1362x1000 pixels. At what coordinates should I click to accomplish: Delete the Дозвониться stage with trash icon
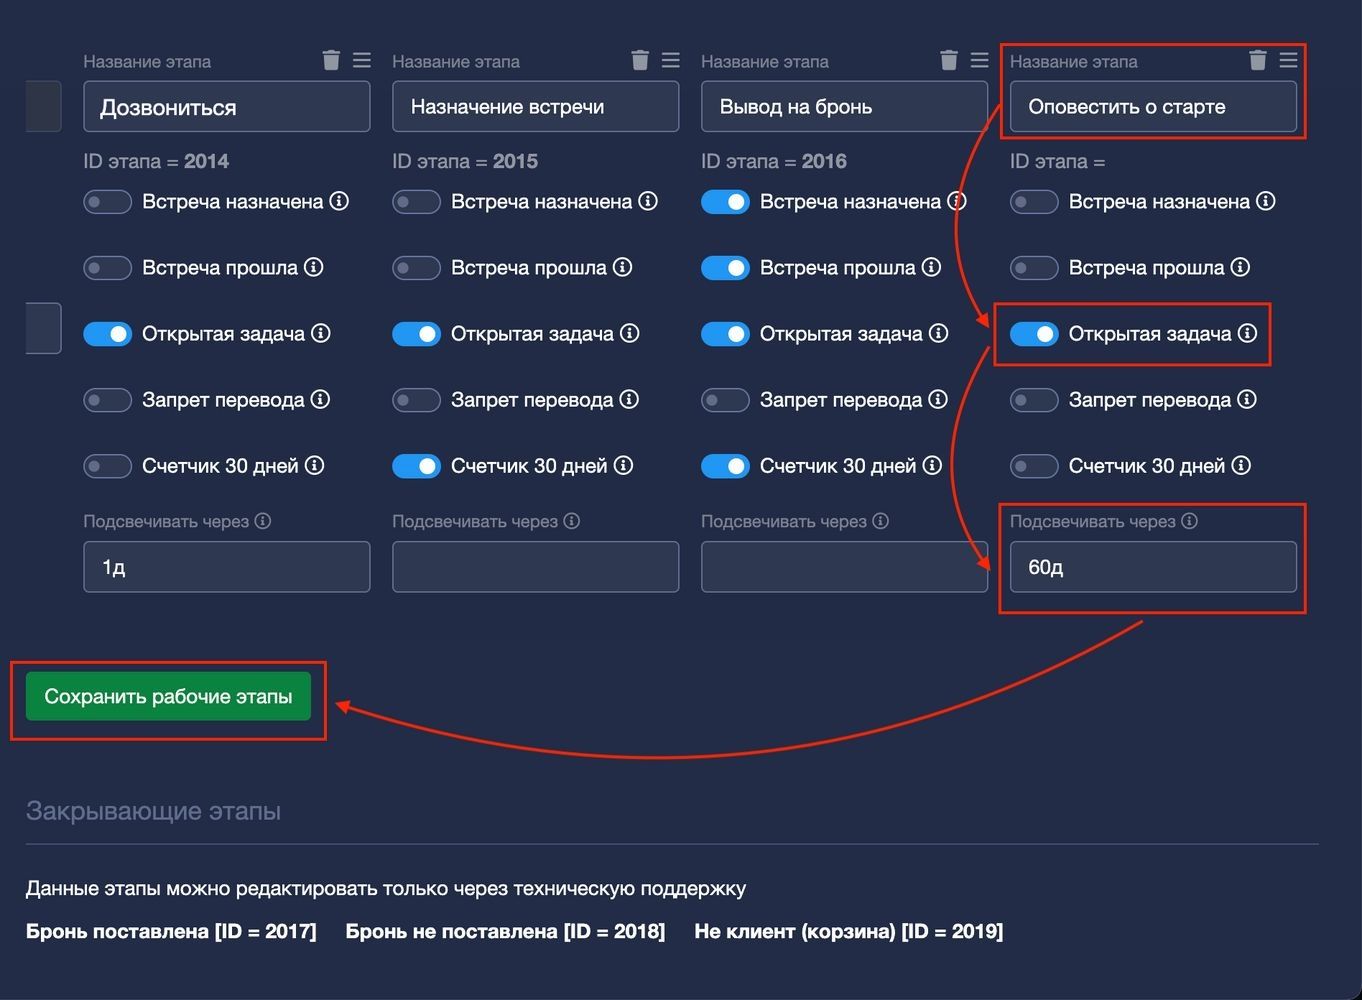(x=331, y=61)
